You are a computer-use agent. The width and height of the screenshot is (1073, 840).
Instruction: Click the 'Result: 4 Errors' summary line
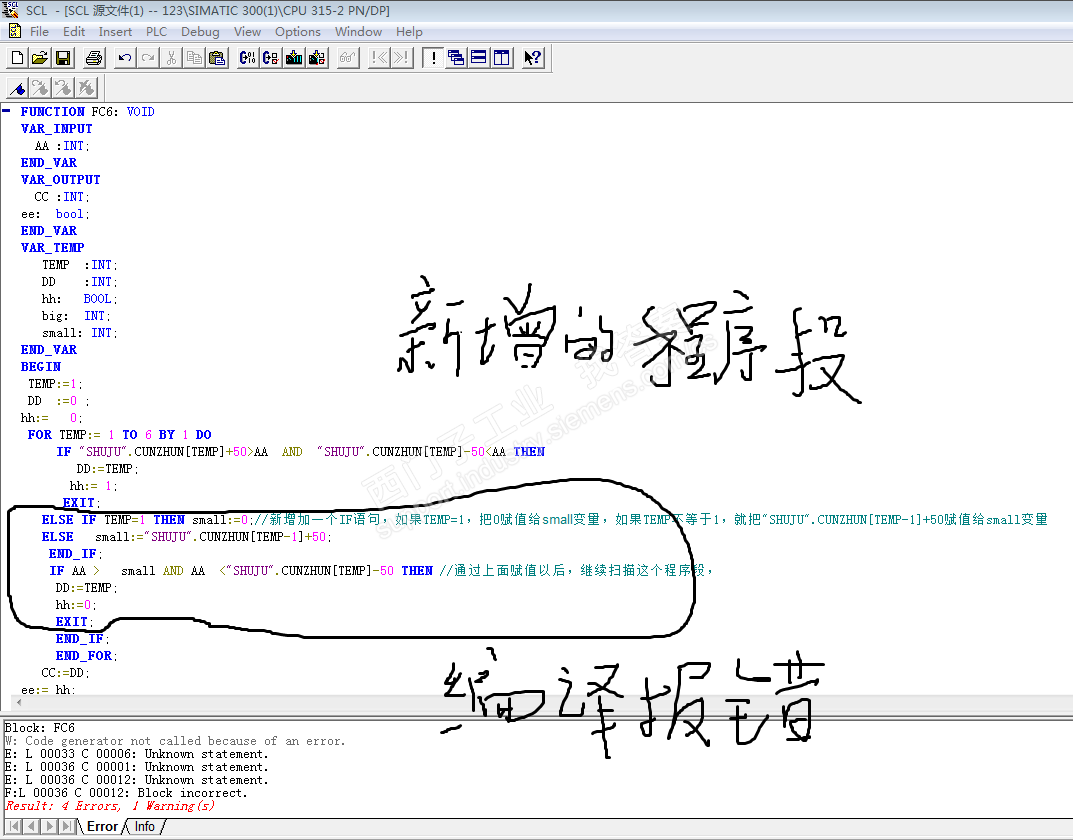point(109,806)
